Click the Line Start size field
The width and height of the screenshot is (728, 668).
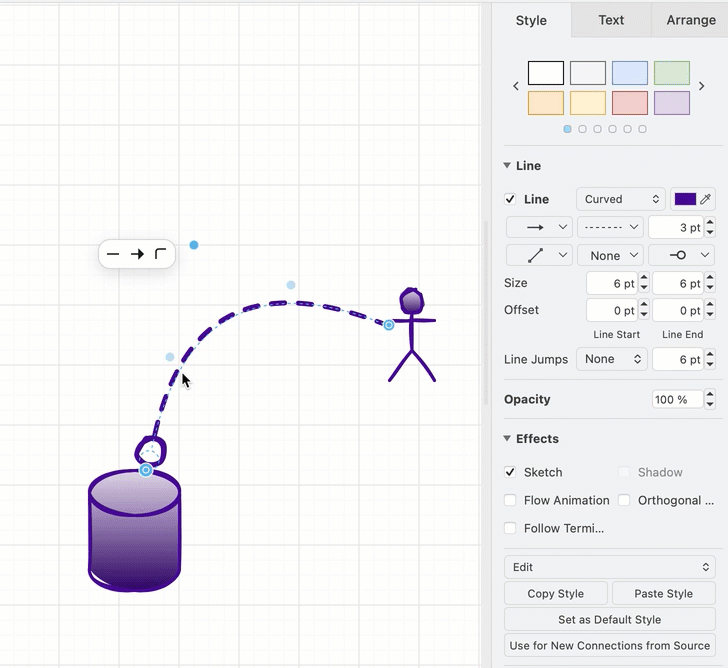point(612,283)
